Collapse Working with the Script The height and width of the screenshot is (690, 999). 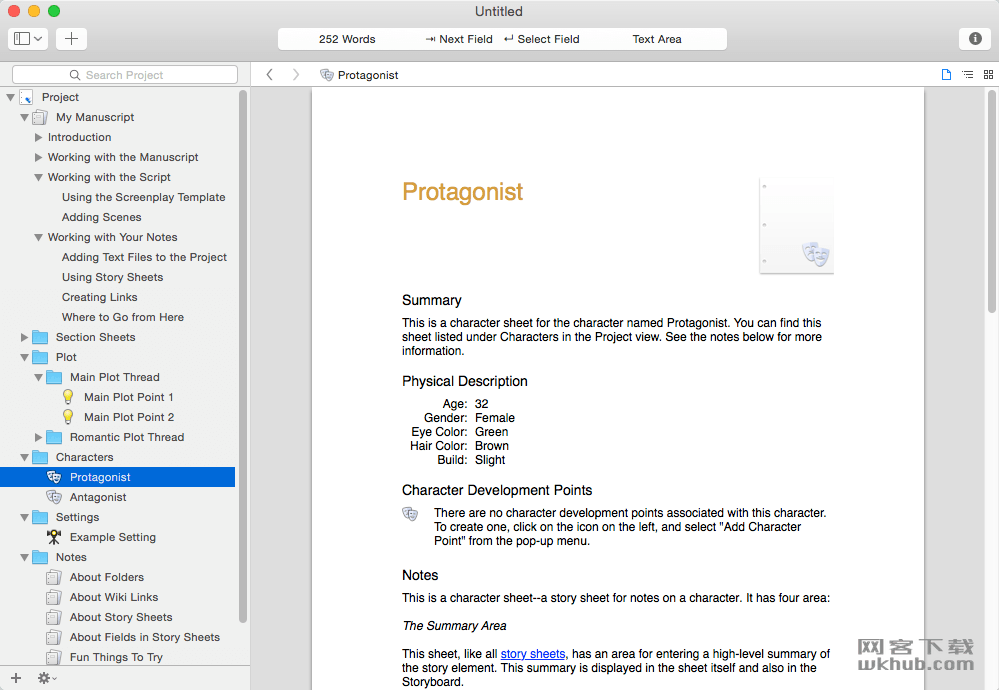tap(38, 177)
